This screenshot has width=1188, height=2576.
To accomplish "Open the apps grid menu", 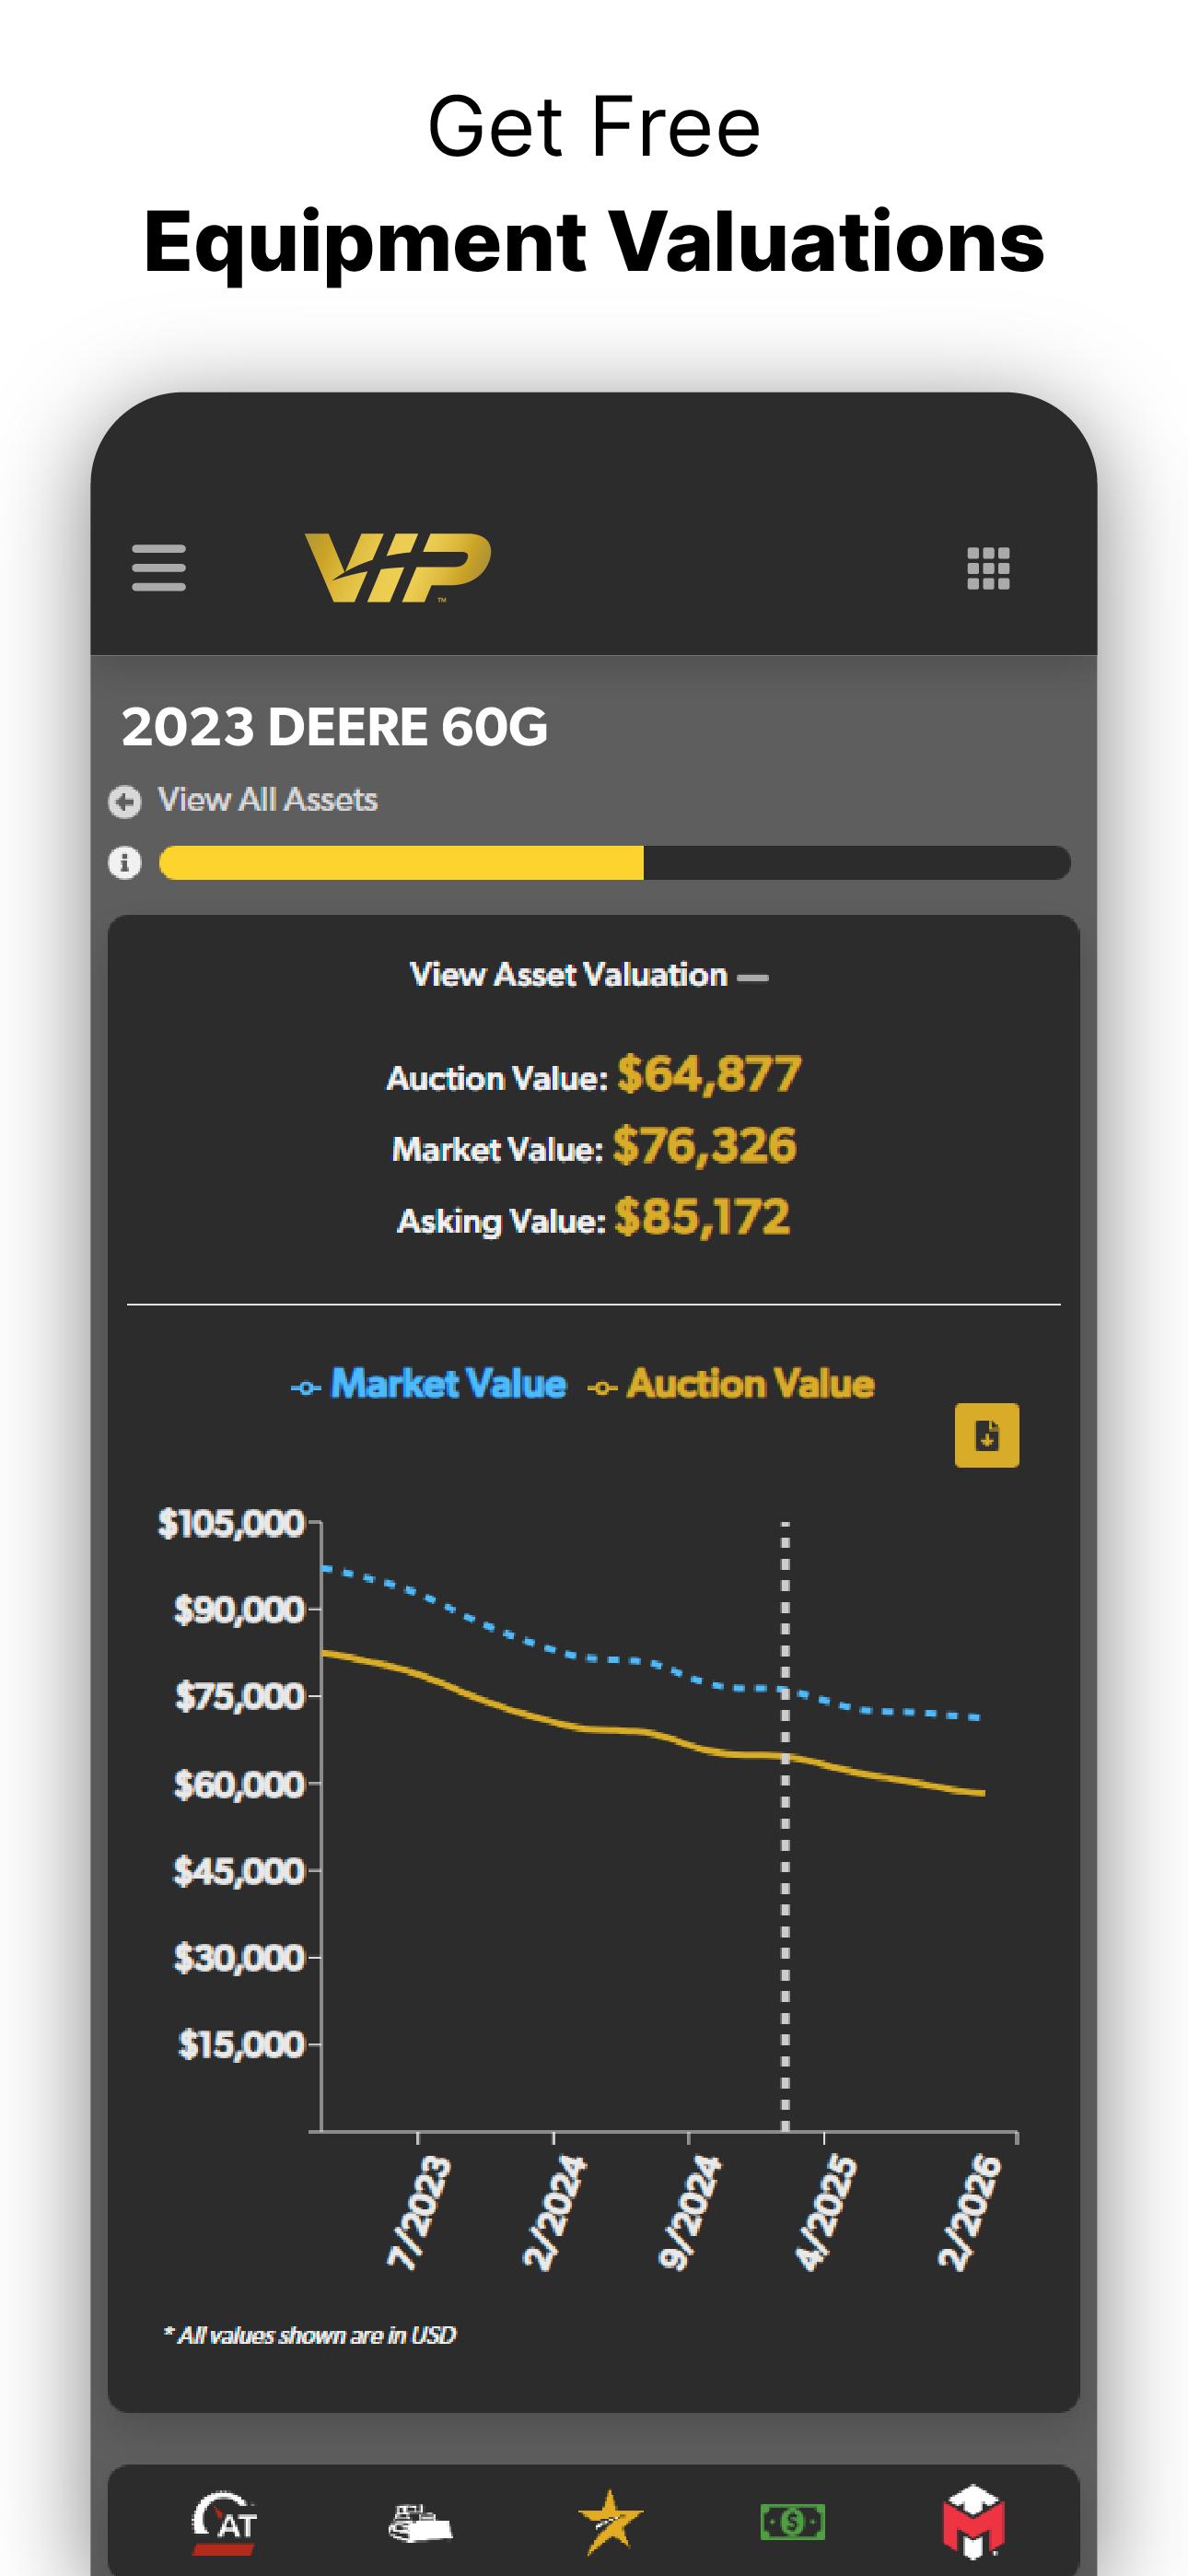I will (x=988, y=568).
